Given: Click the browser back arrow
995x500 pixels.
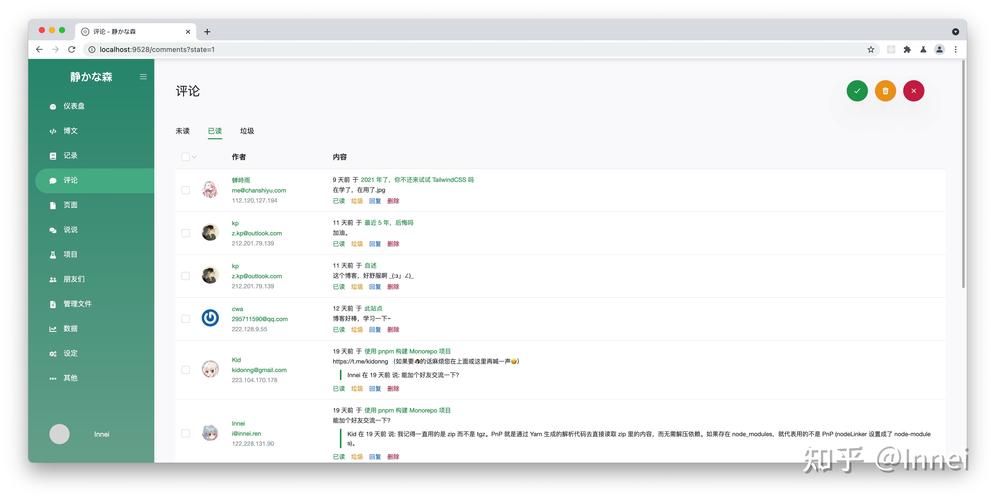Looking at the screenshot, I should [39, 49].
